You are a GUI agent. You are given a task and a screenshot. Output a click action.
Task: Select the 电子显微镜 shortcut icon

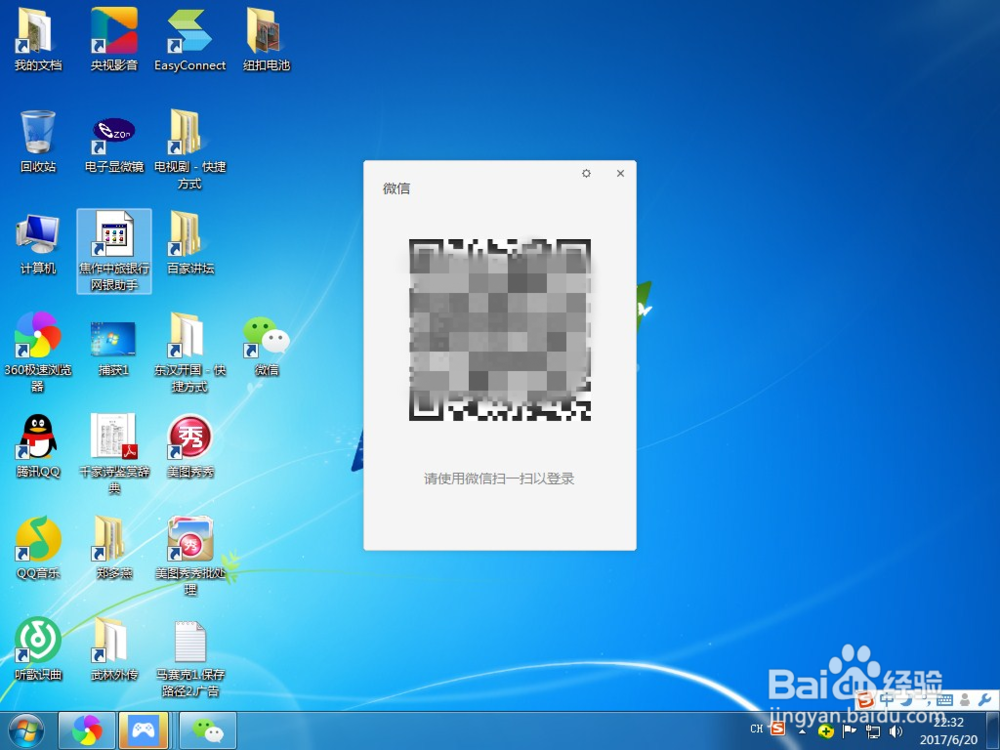(114, 144)
